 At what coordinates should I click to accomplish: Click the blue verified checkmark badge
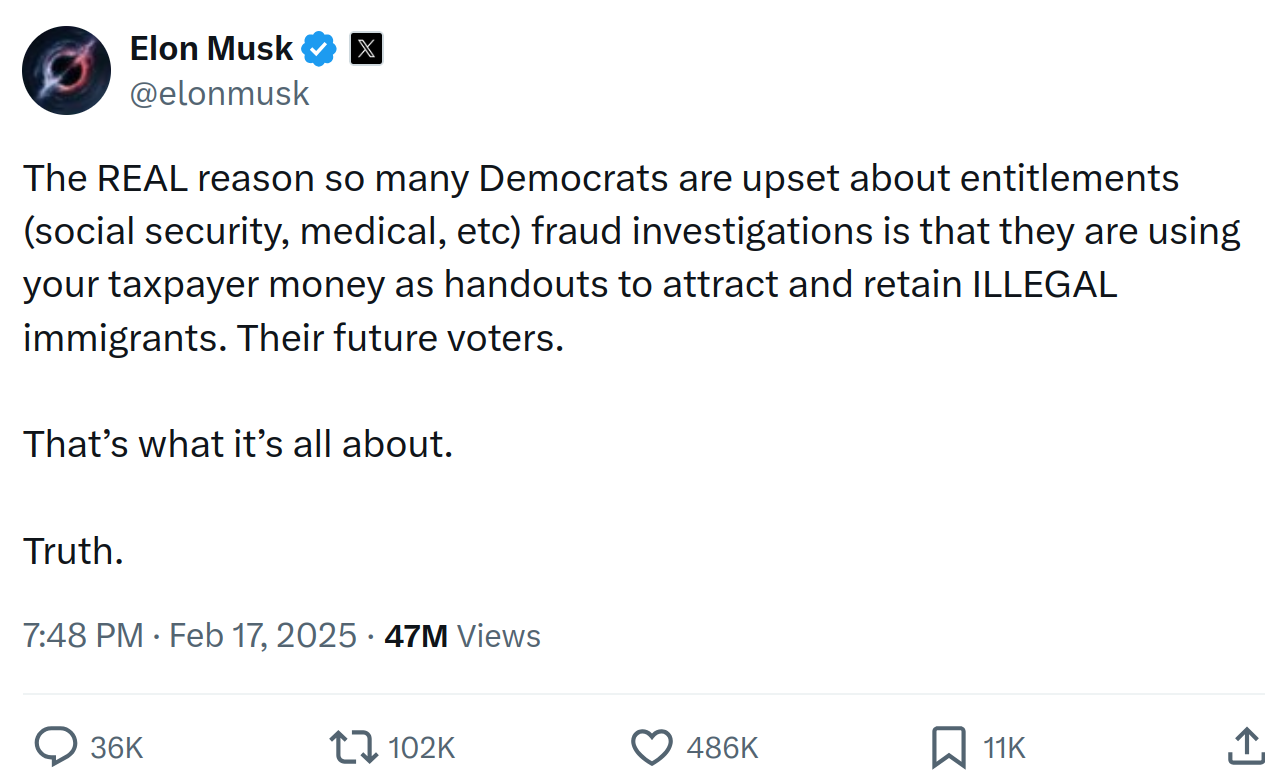click(320, 48)
